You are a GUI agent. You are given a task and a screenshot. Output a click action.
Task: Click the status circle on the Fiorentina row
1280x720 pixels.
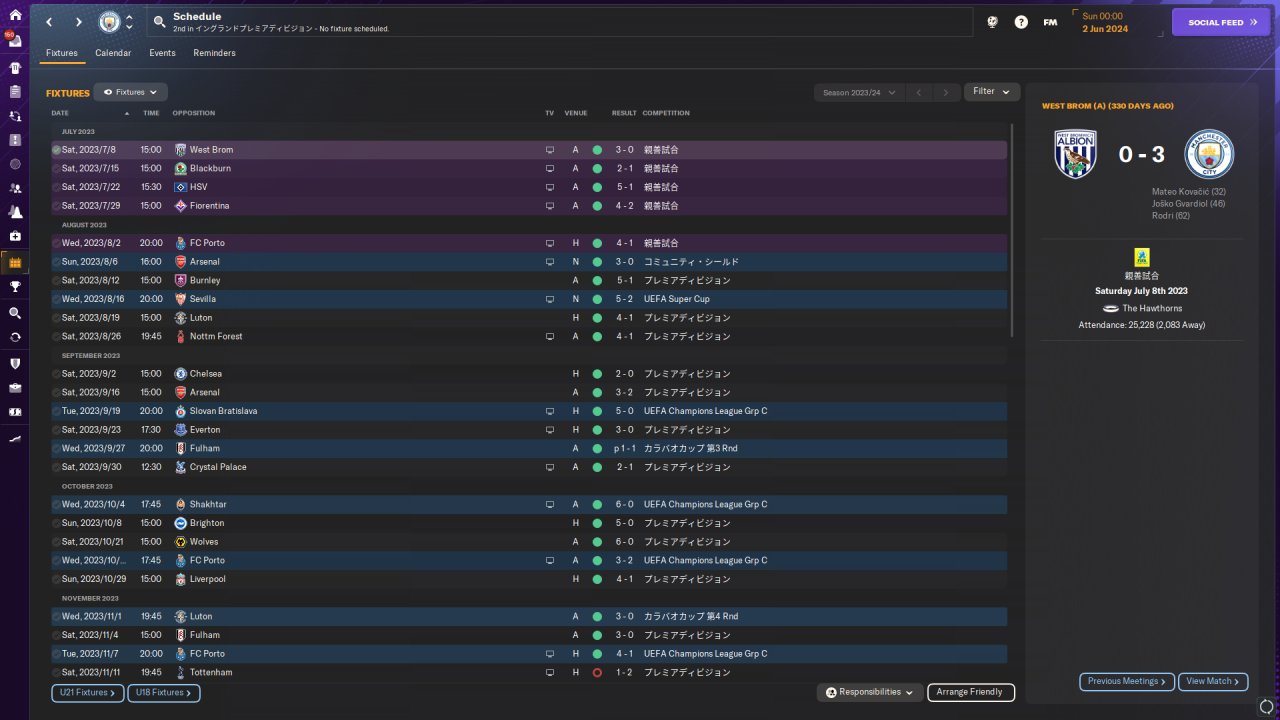56,206
